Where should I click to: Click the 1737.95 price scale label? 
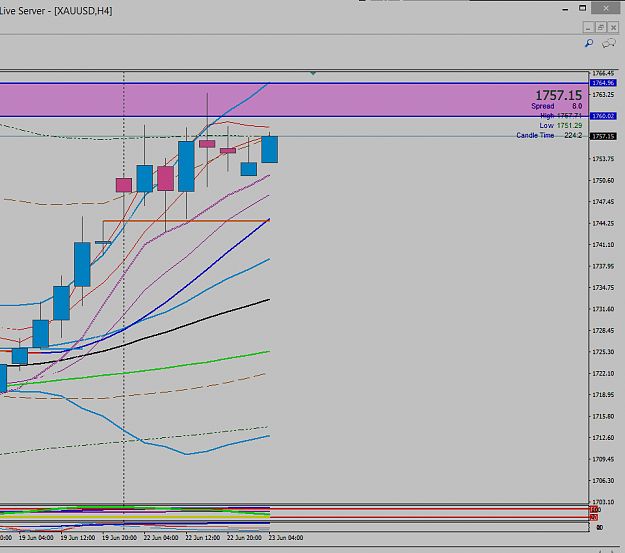603,266
